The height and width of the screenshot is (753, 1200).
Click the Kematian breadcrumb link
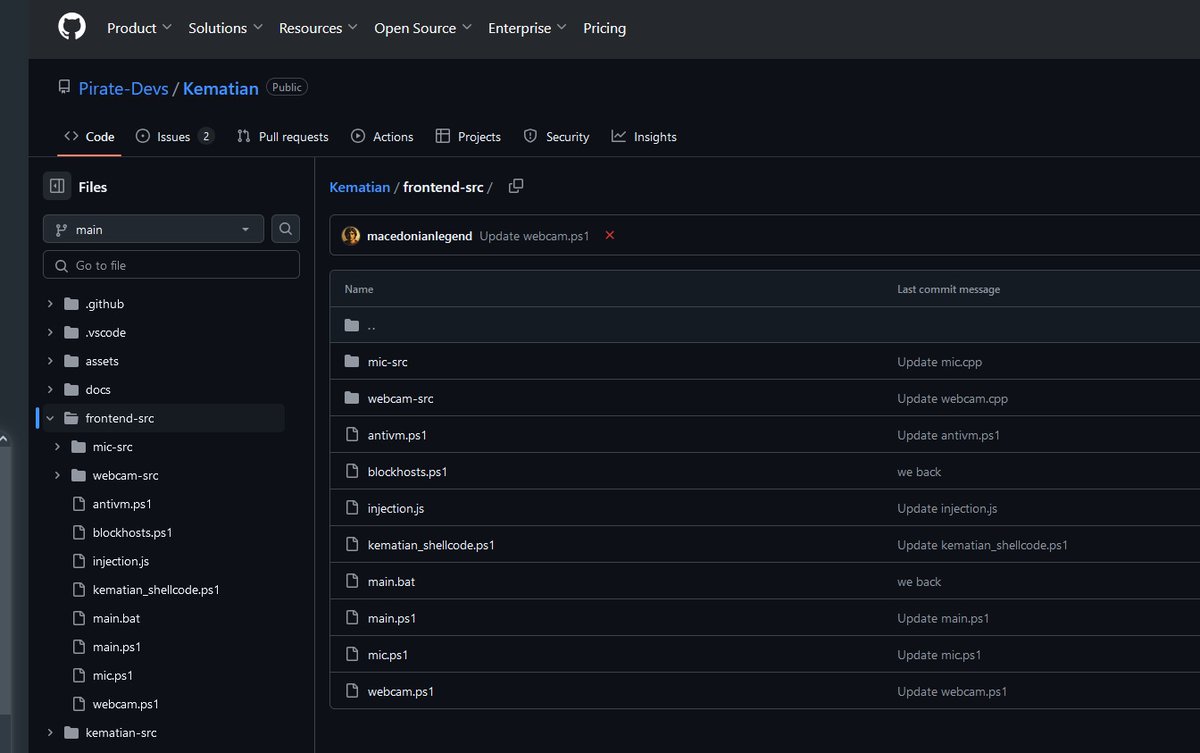click(360, 187)
